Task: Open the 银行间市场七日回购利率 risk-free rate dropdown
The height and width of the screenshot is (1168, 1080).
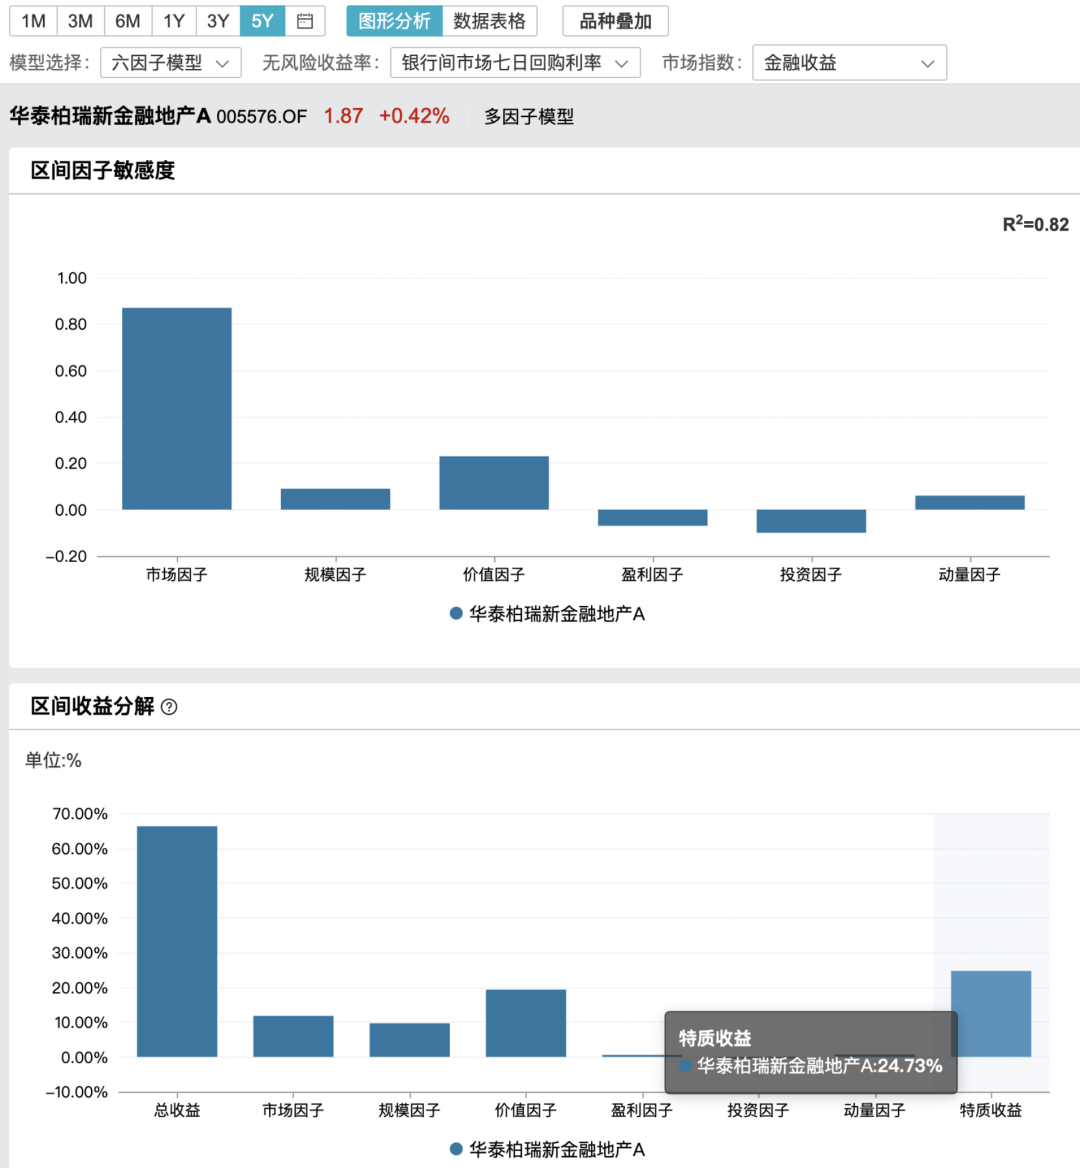Action: tap(515, 63)
